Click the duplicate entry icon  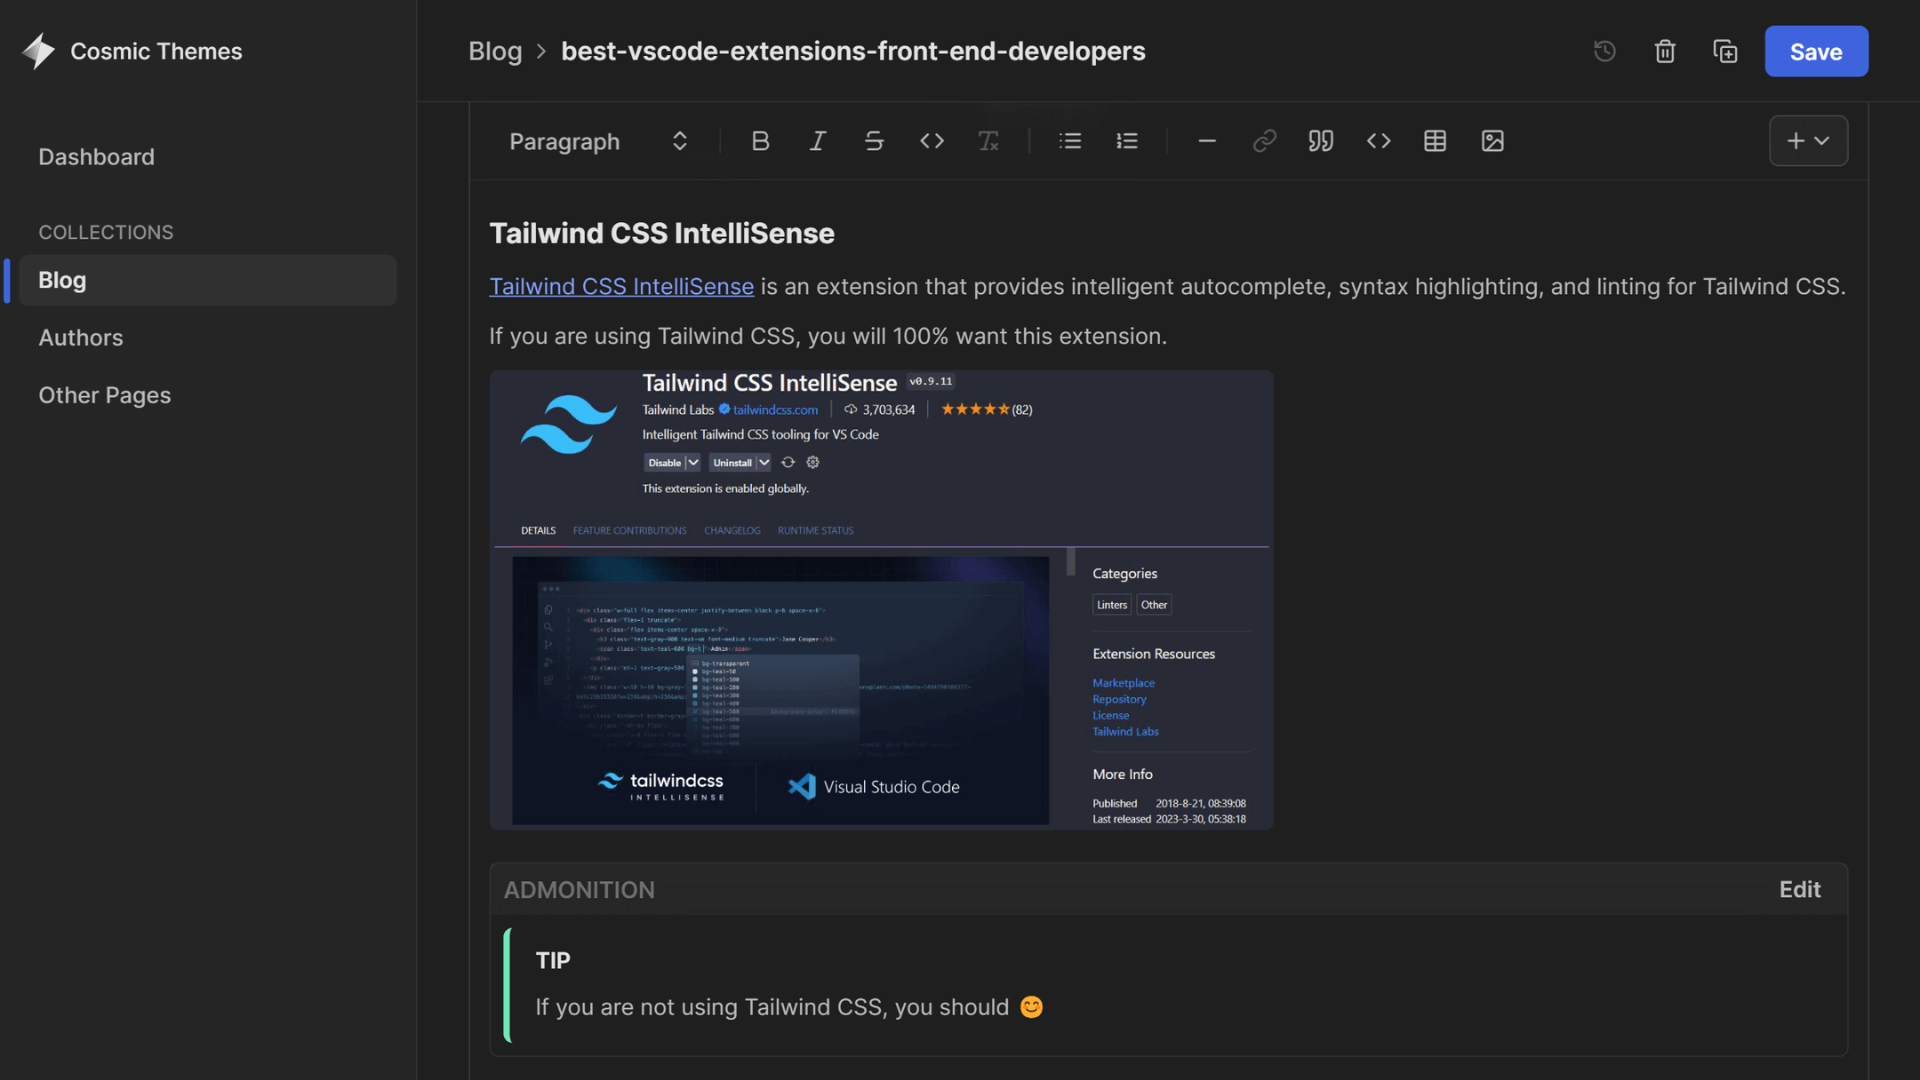1725,51
